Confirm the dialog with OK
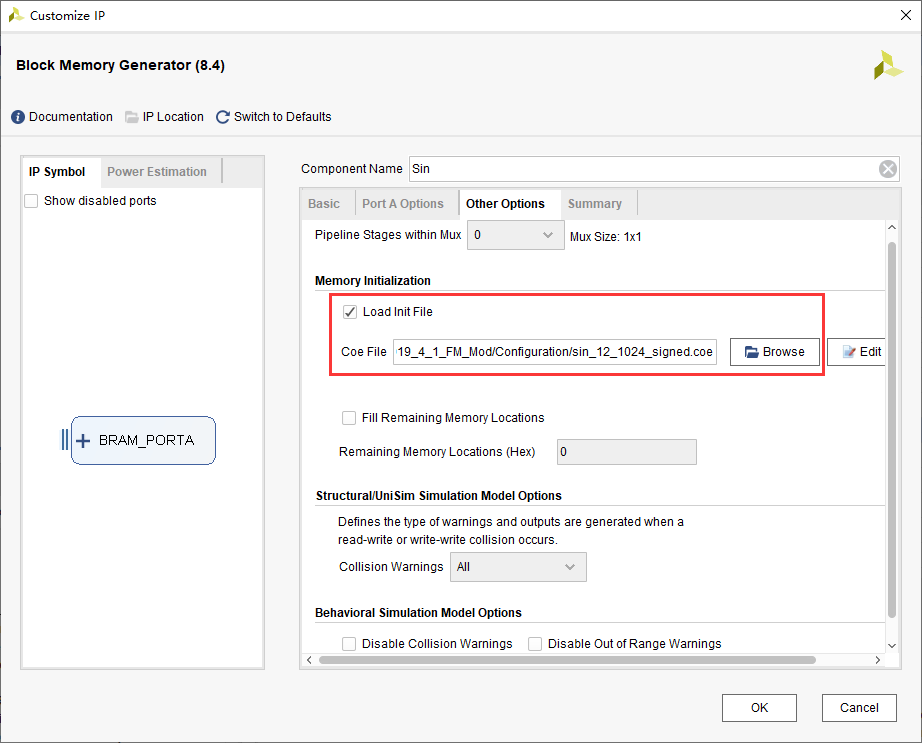This screenshot has width=922, height=743. 759,708
